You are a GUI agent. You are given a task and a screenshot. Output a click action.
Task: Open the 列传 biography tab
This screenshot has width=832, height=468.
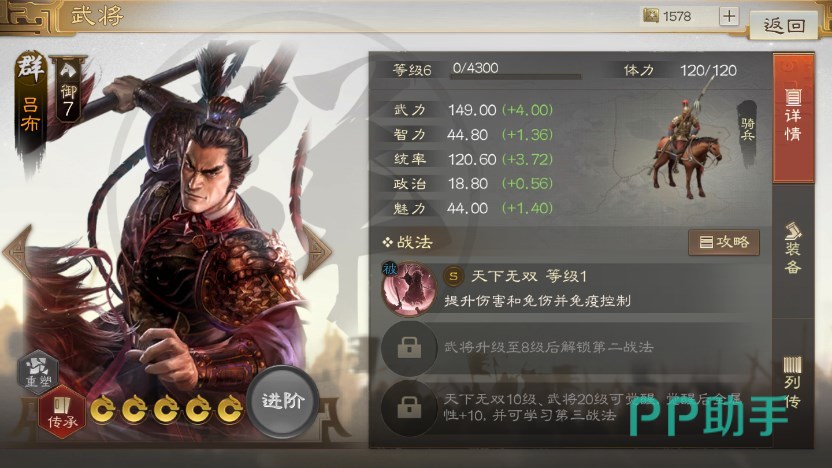(793, 382)
